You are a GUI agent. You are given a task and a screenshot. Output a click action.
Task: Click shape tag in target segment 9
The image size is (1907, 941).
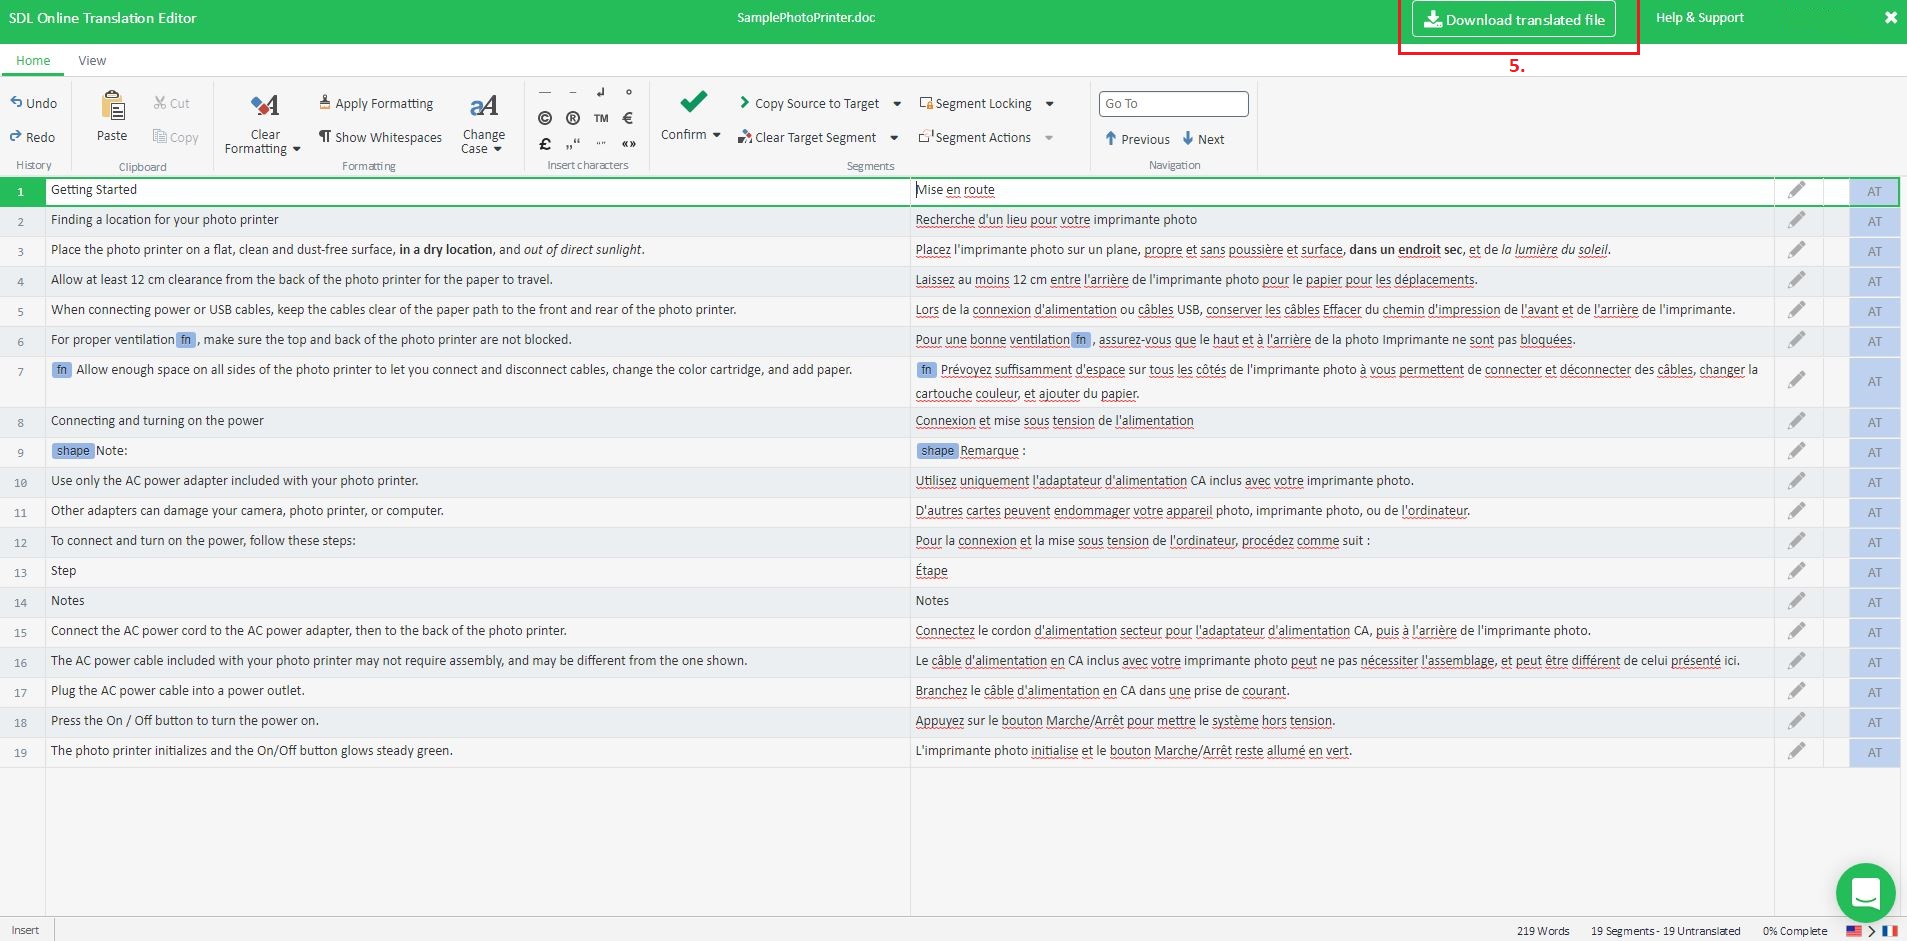[938, 451]
